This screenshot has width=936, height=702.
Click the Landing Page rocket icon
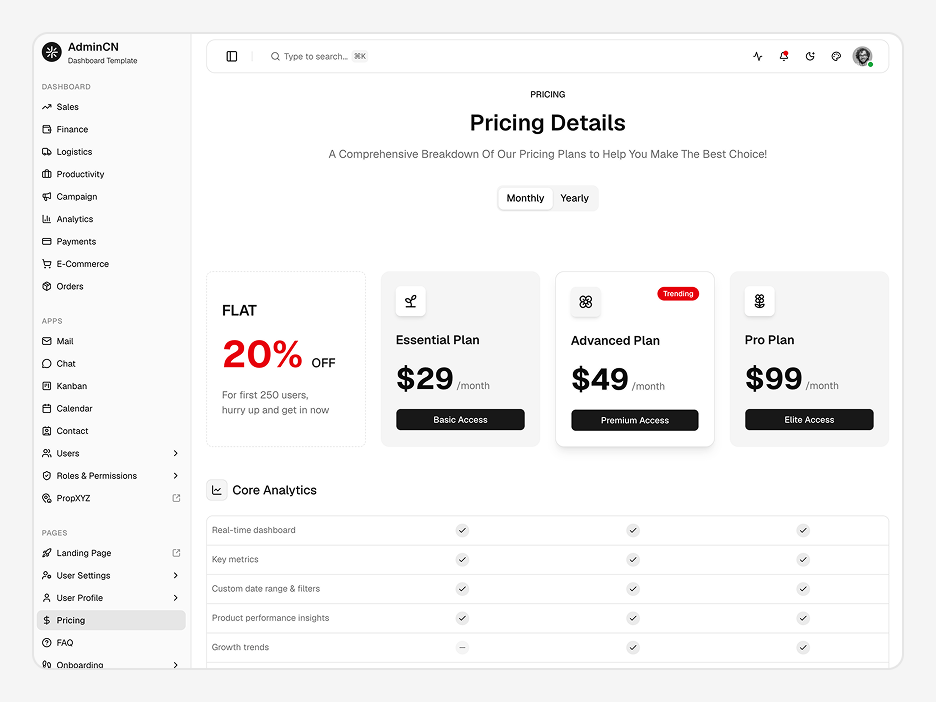(x=47, y=553)
